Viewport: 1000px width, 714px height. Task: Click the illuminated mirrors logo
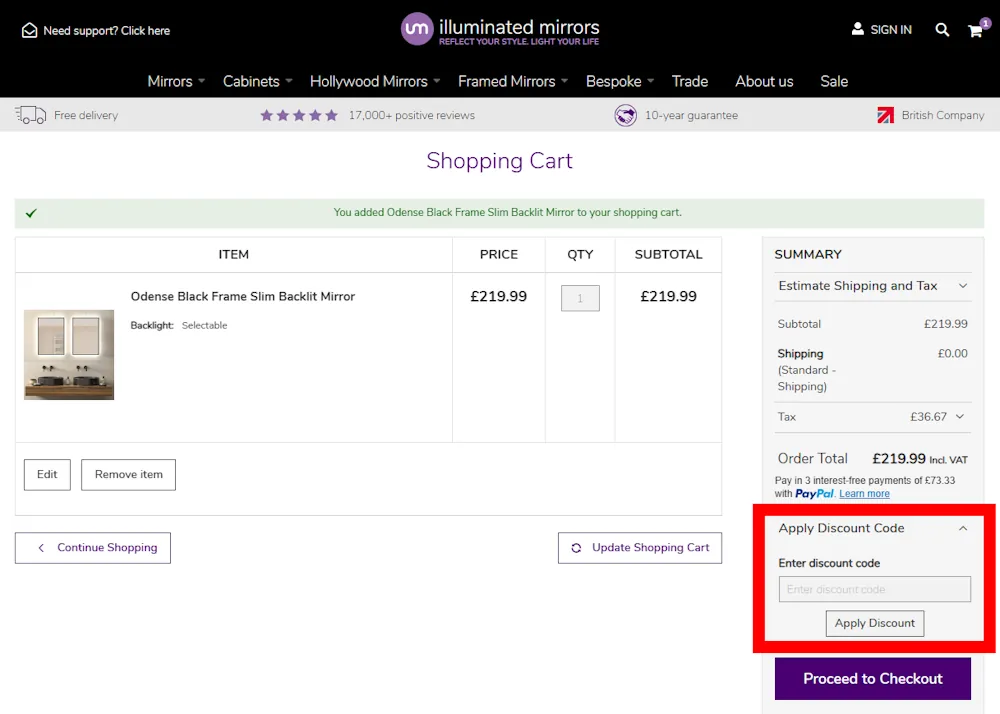coord(500,28)
